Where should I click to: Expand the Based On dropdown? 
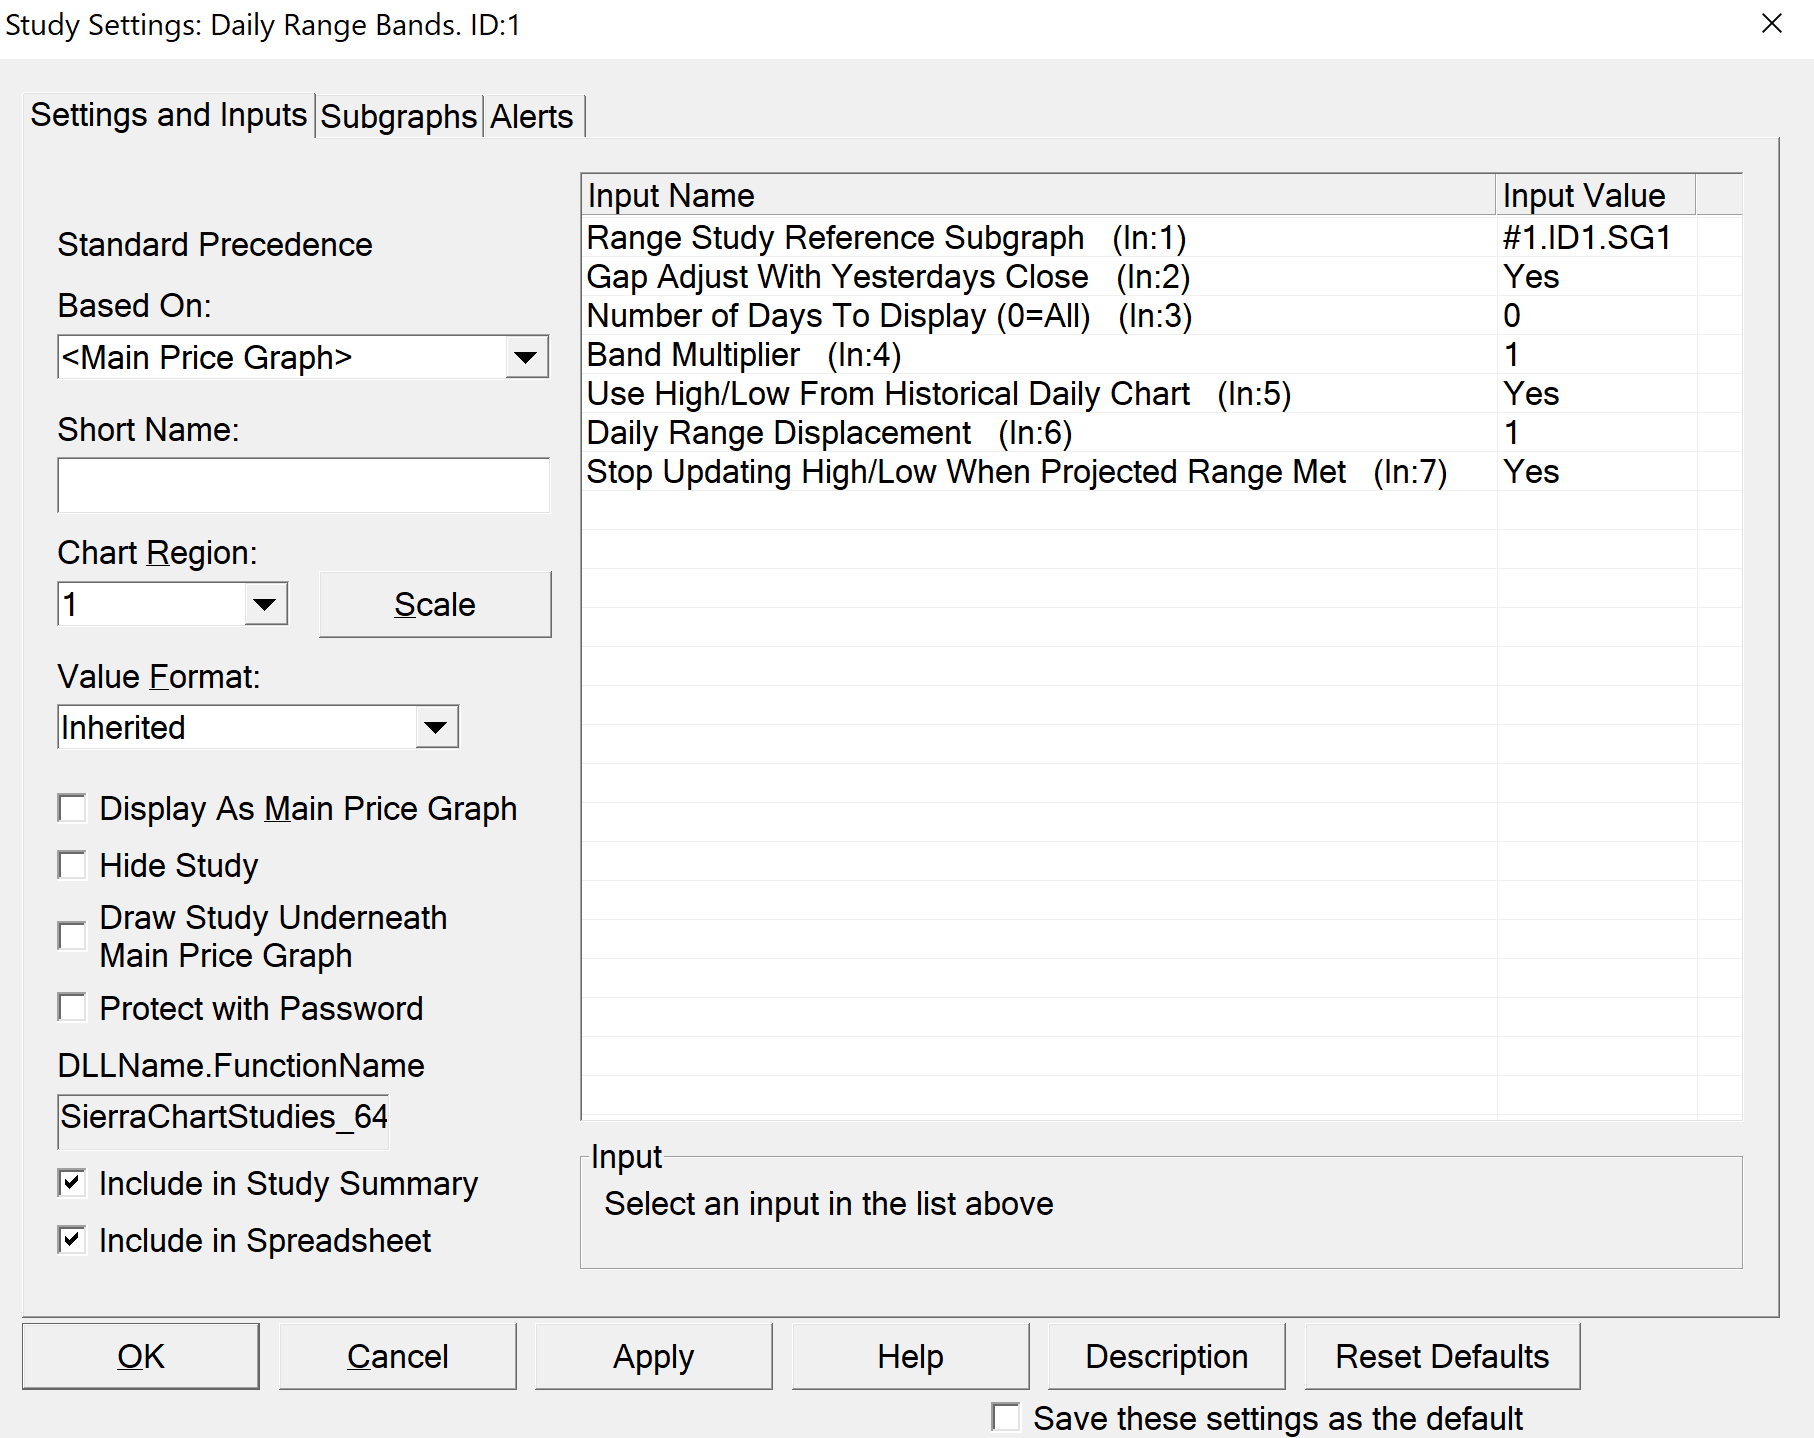526,357
